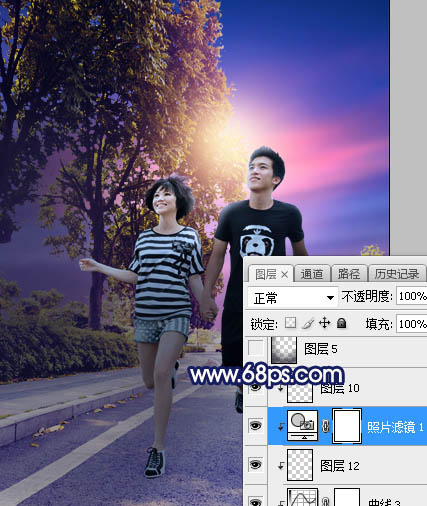Screen dimensions: 427x506
Task: Click the lock image pixels brush icon
Action: pyautogui.click(x=308, y=323)
